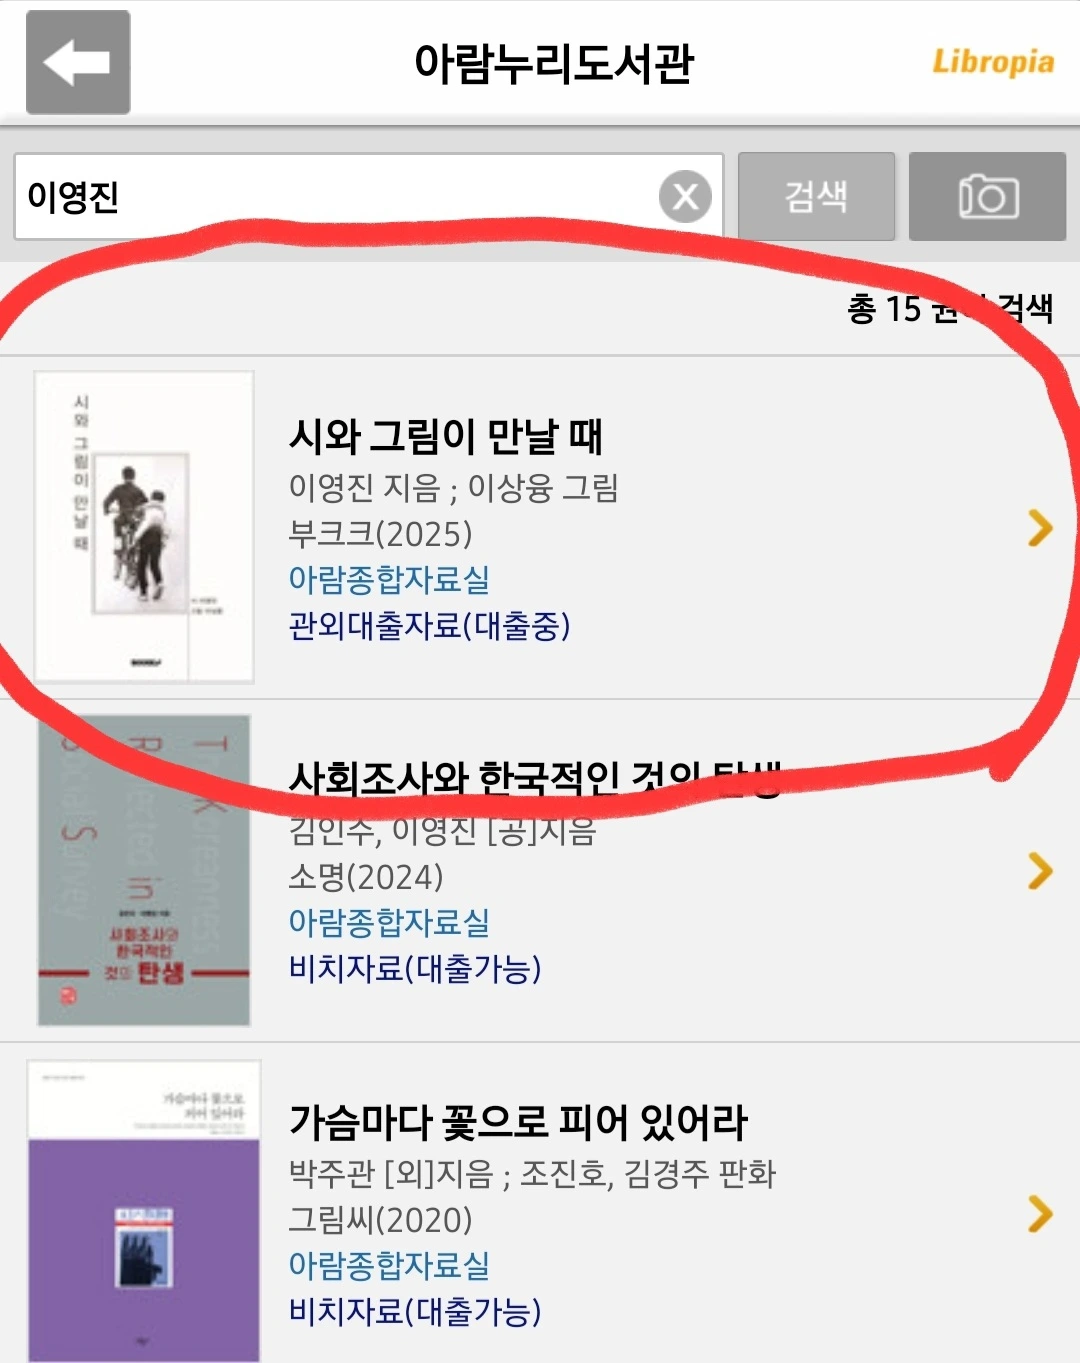
Task: Open the camera barcode search
Action: [987, 196]
